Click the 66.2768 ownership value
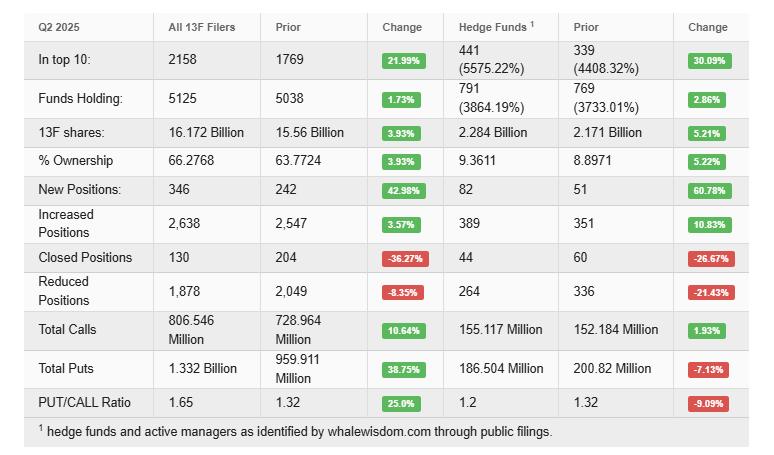 [191, 161]
